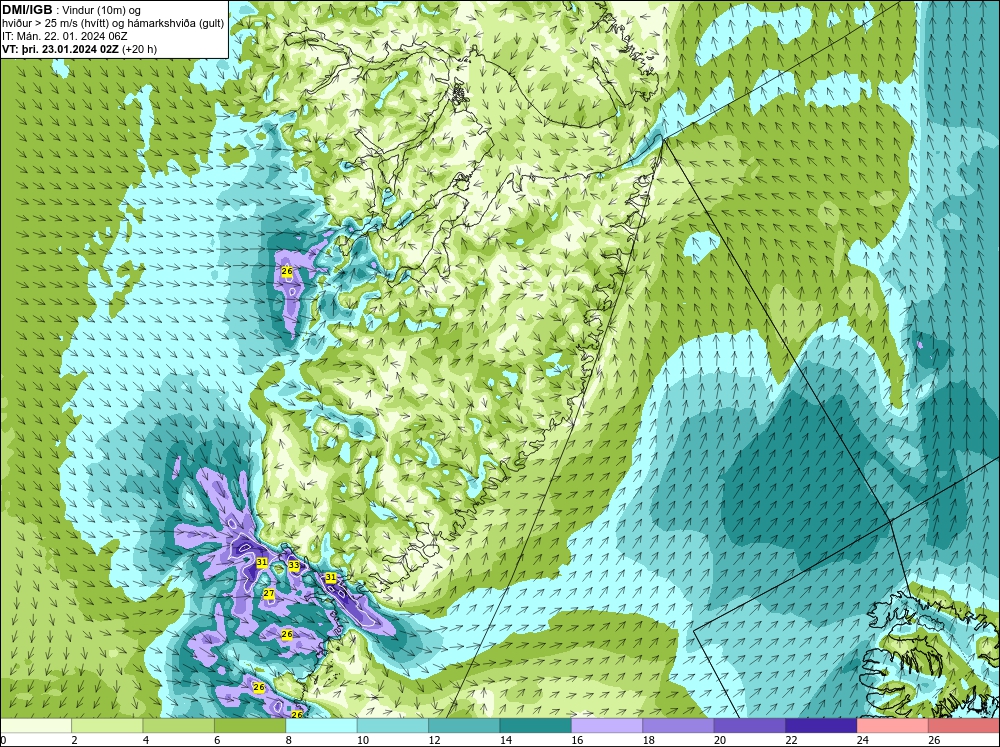This screenshot has width=1000, height=747.
Task: Click the text 'hviður > 25 m/s (hvítt) og hámarkshviða (gult)'
Action: click(113, 23)
